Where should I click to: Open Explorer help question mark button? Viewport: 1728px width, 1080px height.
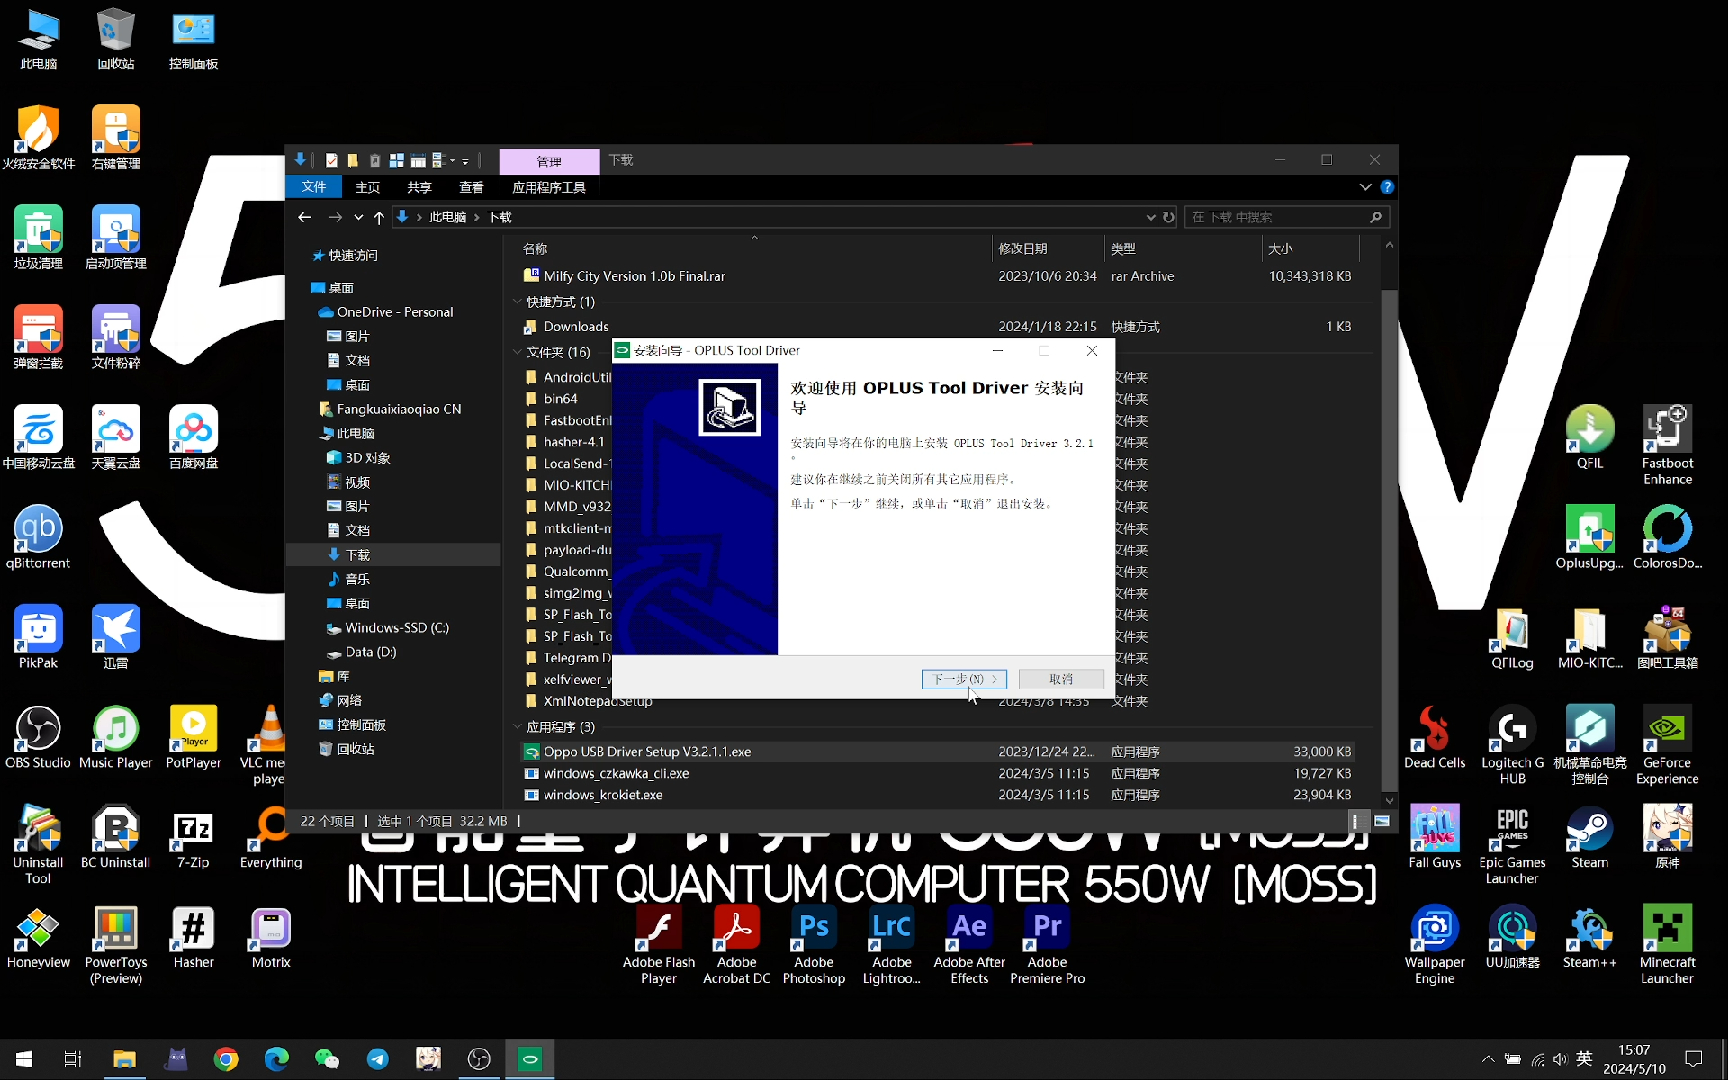coord(1387,187)
